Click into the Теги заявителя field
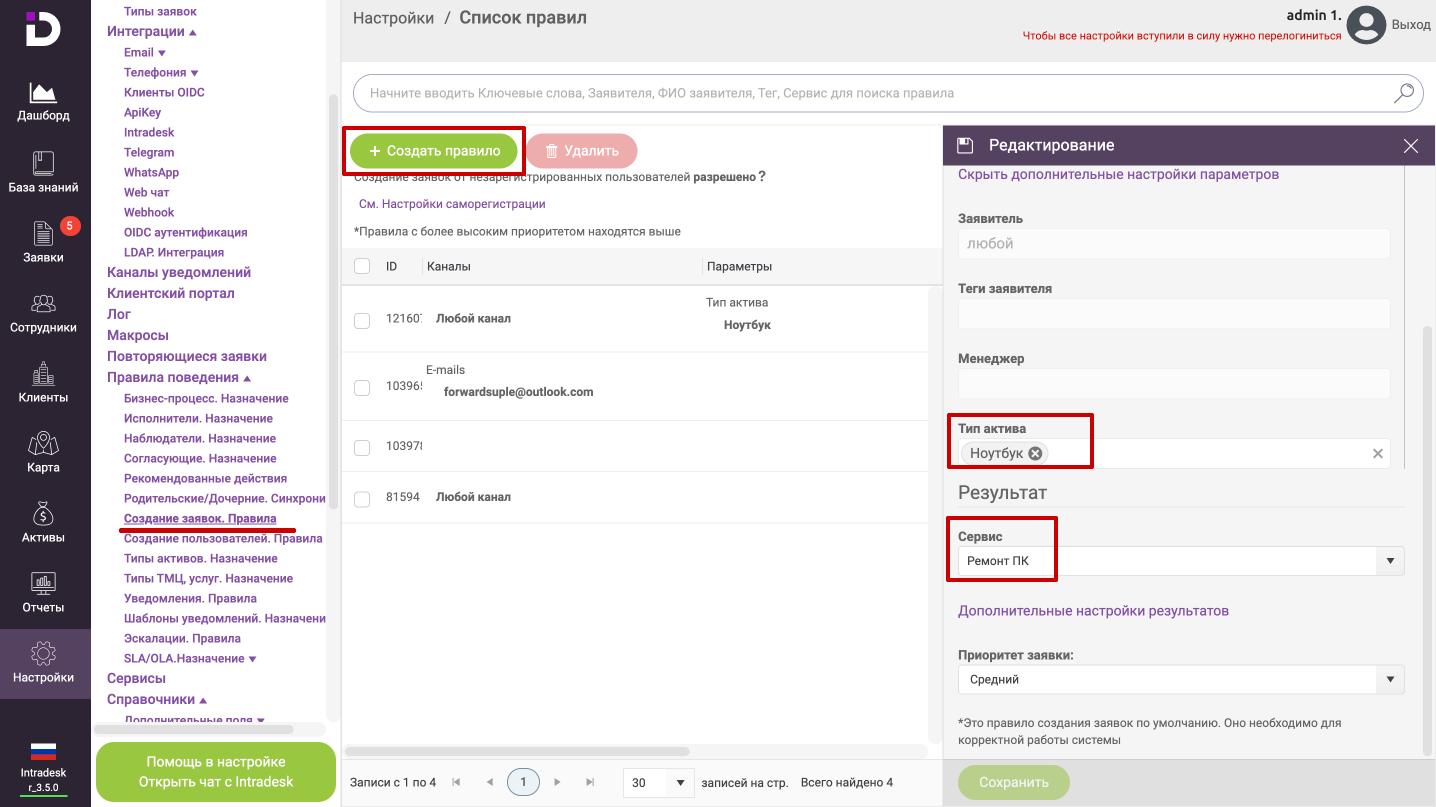This screenshot has height=807, width=1436. point(1173,314)
